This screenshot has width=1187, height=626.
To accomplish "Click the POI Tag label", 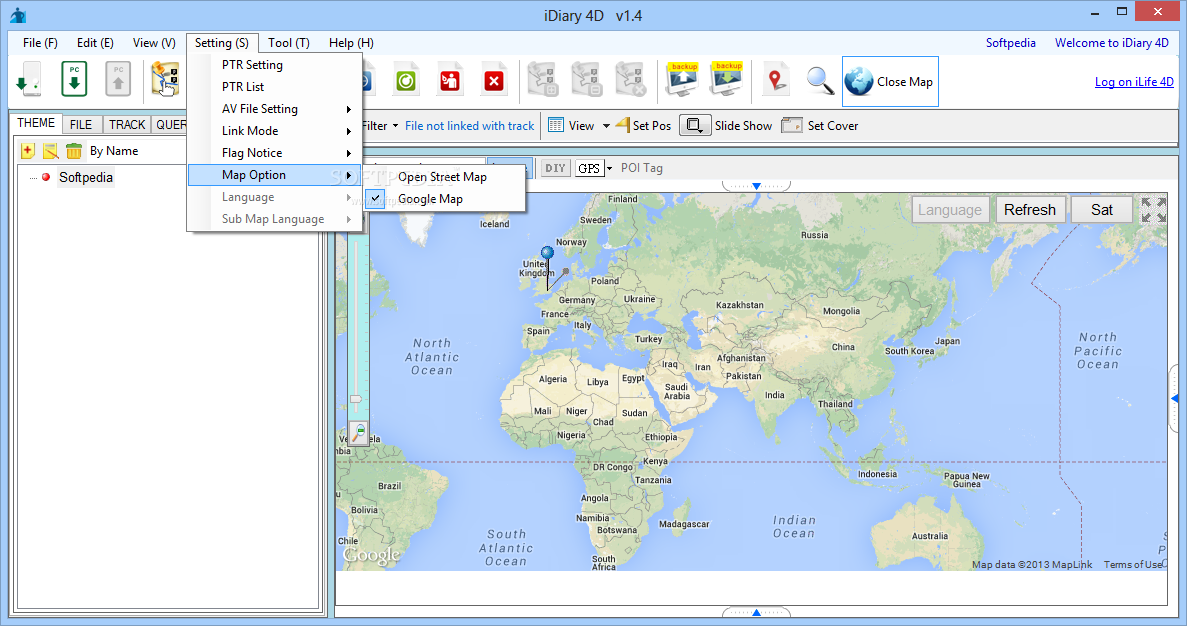I will [642, 168].
